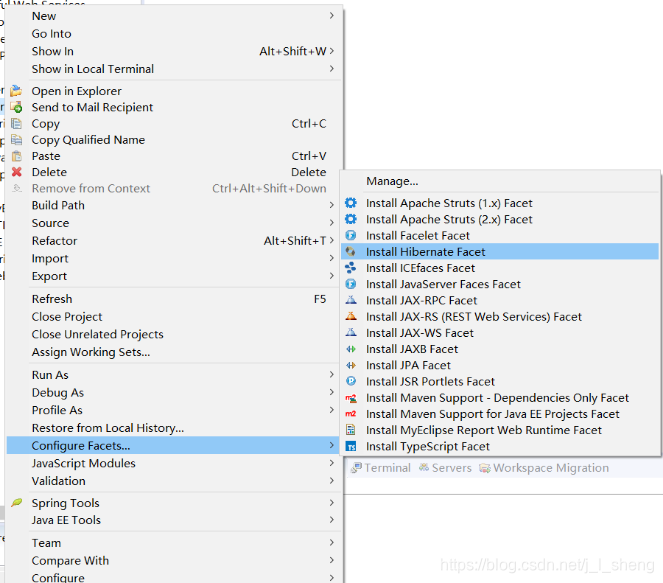Expand the Refactor submenu arrow
The height and width of the screenshot is (583, 663).
pyautogui.click(x=332, y=241)
